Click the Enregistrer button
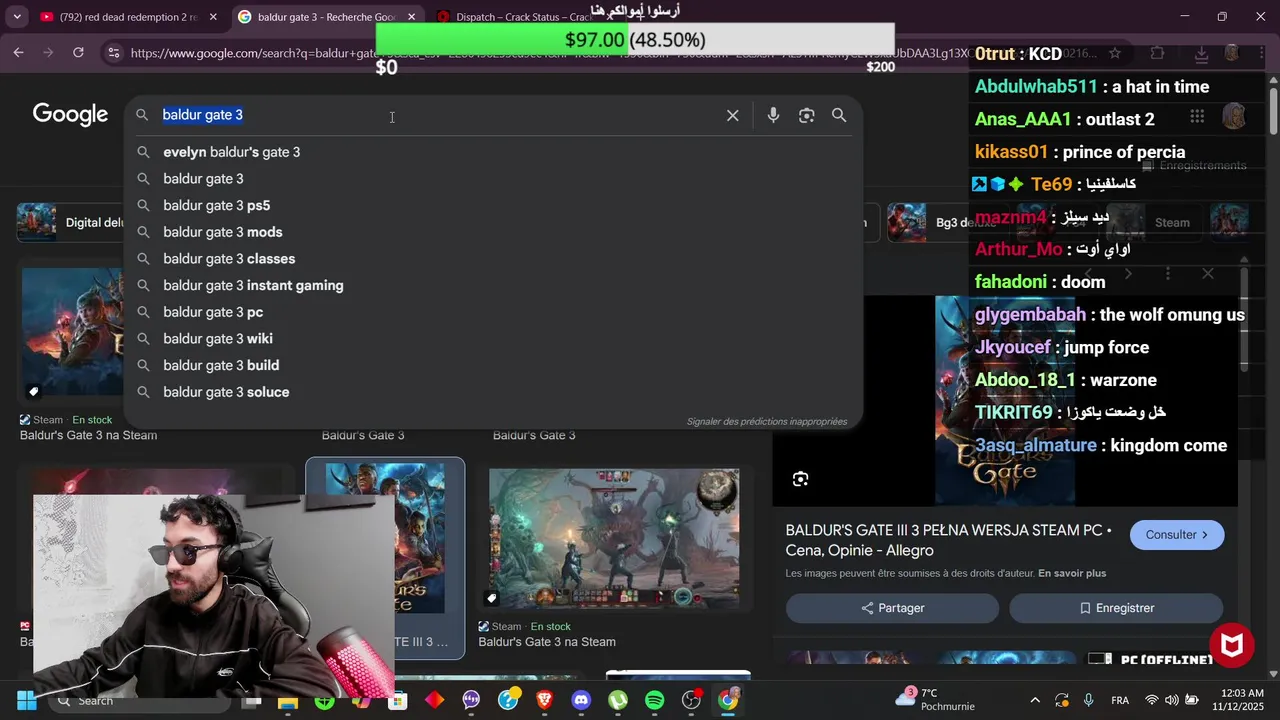 click(1116, 608)
